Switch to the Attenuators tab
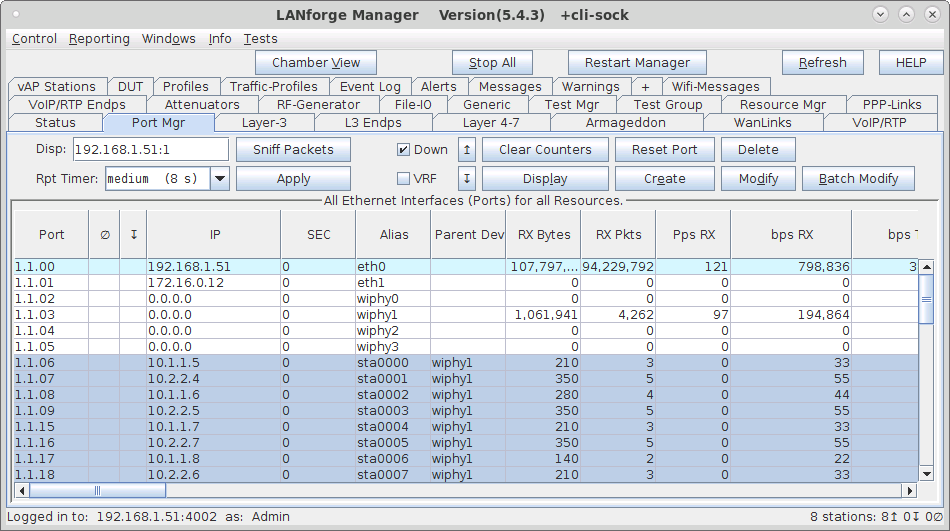Image resolution: width=950 pixels, height=531 pixels. [202, 104]
